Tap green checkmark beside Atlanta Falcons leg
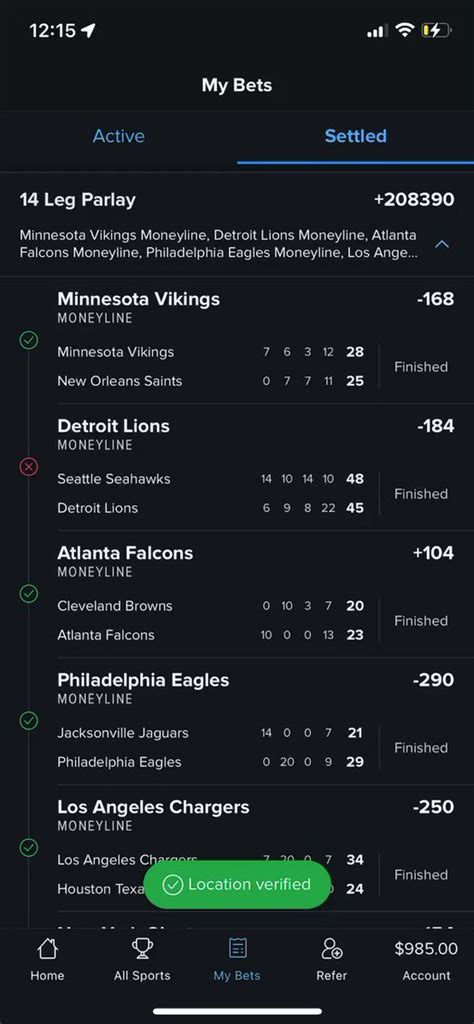This screenshot has width=474, height=1024. click(x=29, y=594)
